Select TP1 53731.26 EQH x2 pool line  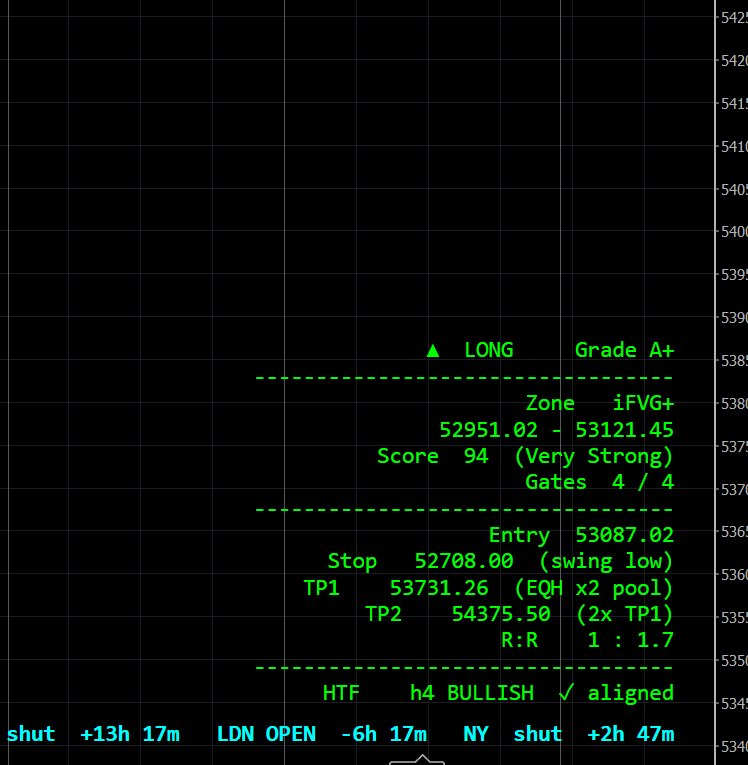coord(488,588)
